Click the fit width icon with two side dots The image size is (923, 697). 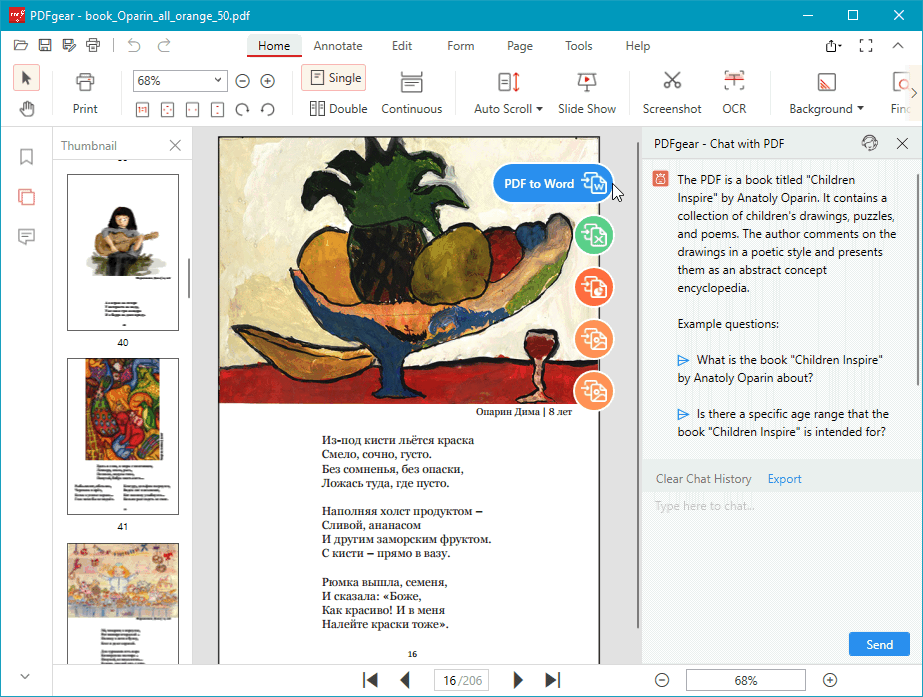(192, 109)
